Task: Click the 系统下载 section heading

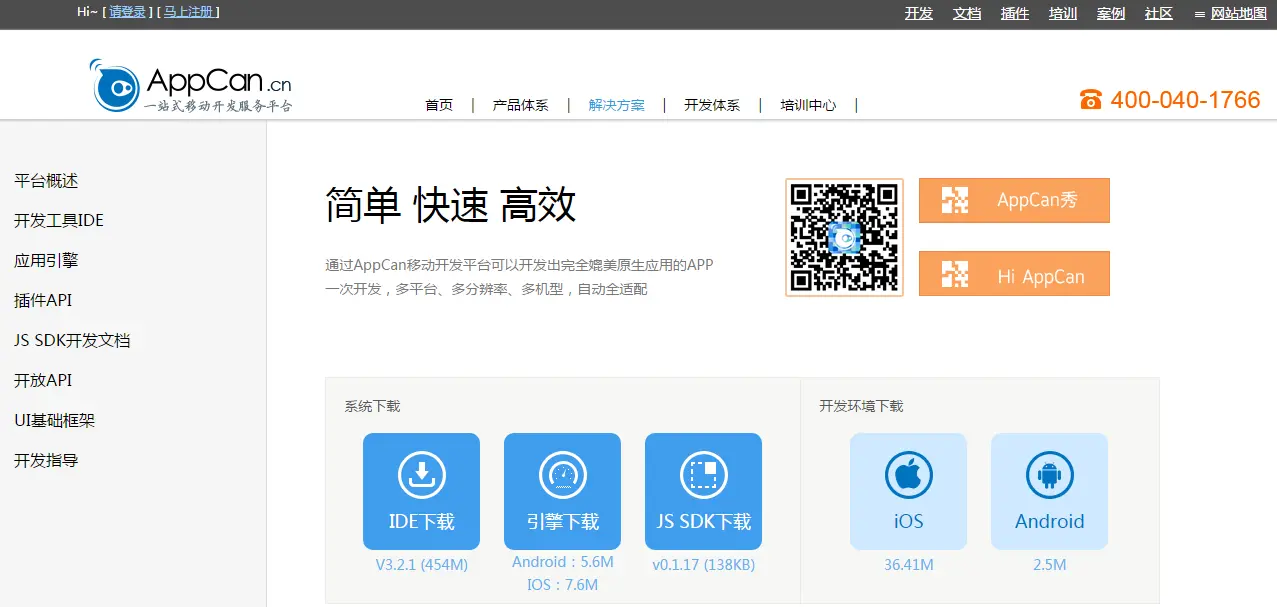Action: pos(372,406)
